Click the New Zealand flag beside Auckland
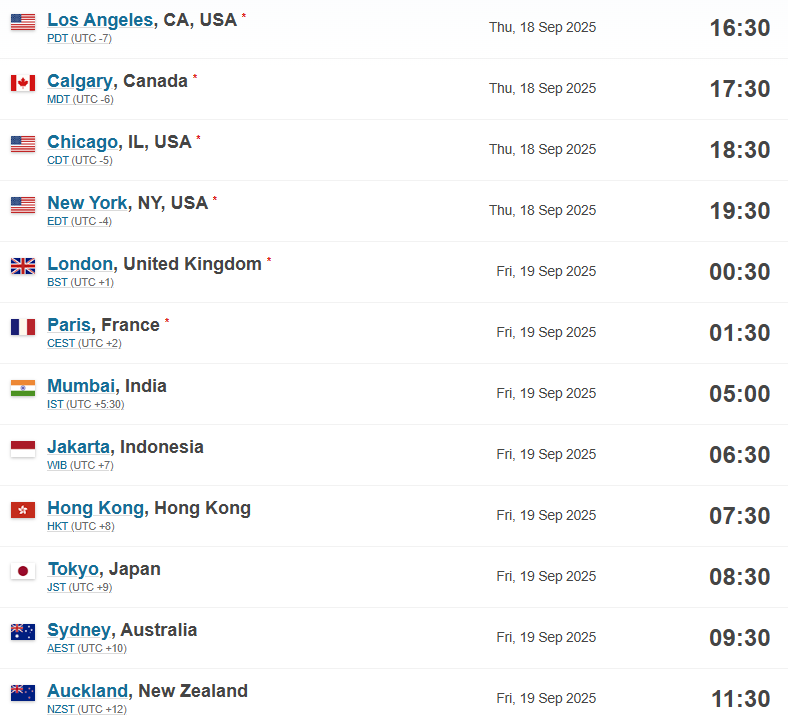Viewport: 788px width, 728px height. [x=23, y=693]
